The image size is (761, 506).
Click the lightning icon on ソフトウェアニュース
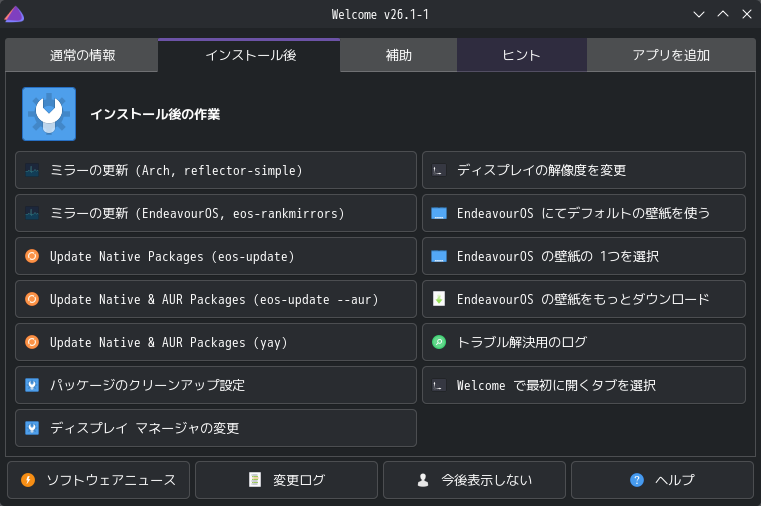28,480
